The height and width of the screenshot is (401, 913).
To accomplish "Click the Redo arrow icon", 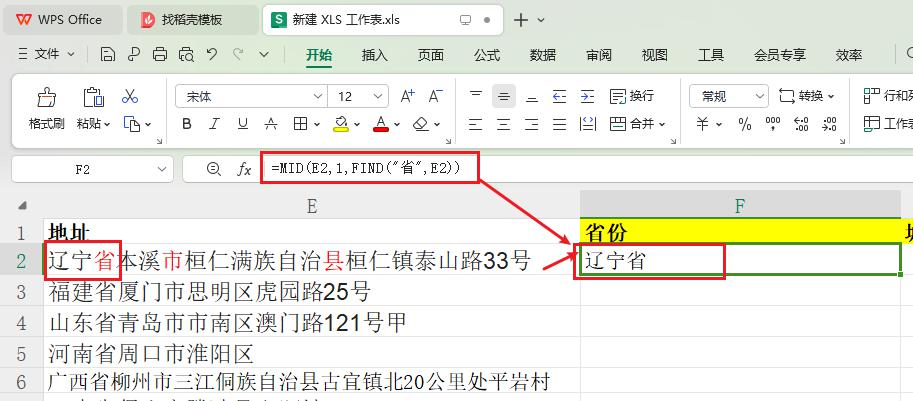I will [x=238, y=55].
